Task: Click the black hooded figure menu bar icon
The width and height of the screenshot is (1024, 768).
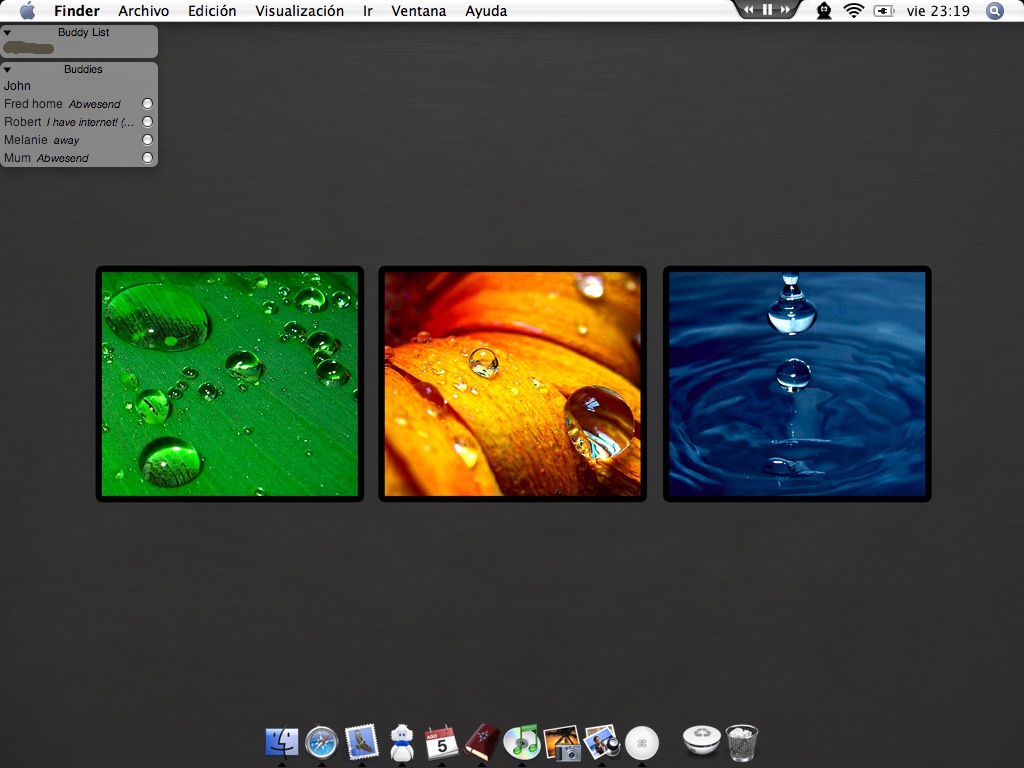Action: (x=824, y=10)
